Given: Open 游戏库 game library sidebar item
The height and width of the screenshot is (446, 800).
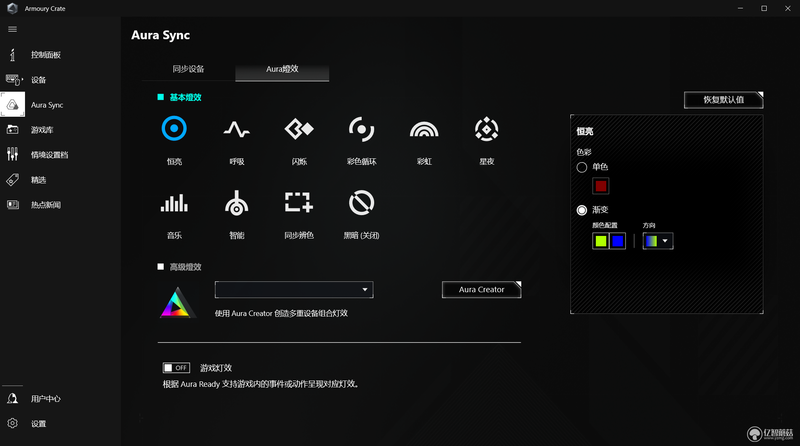Looking at the screenshot, I should [60, 130].
